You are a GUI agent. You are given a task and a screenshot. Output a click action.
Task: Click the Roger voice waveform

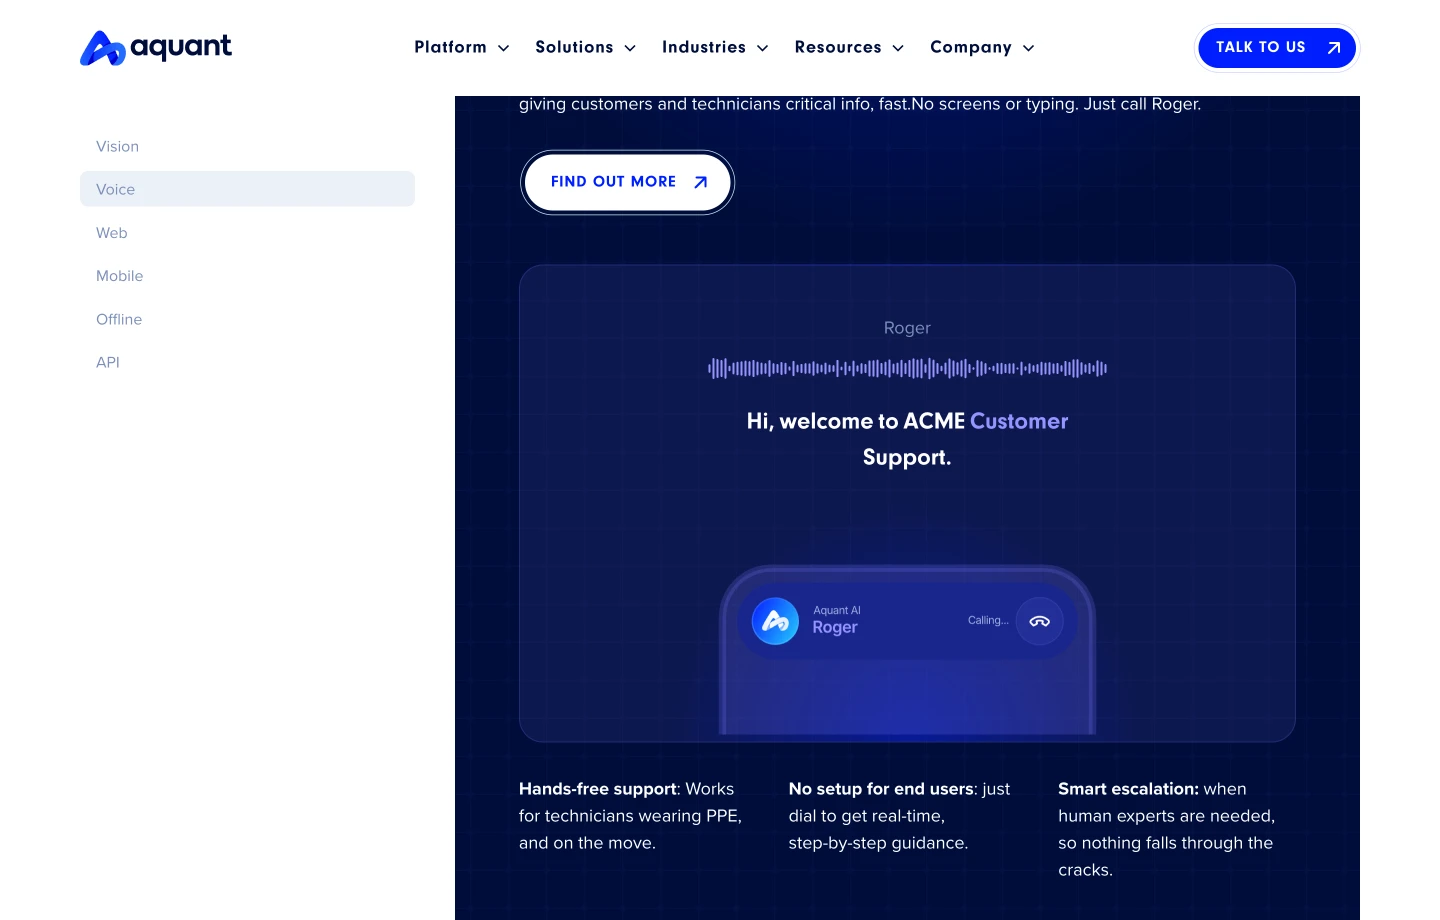coord(907,368)
